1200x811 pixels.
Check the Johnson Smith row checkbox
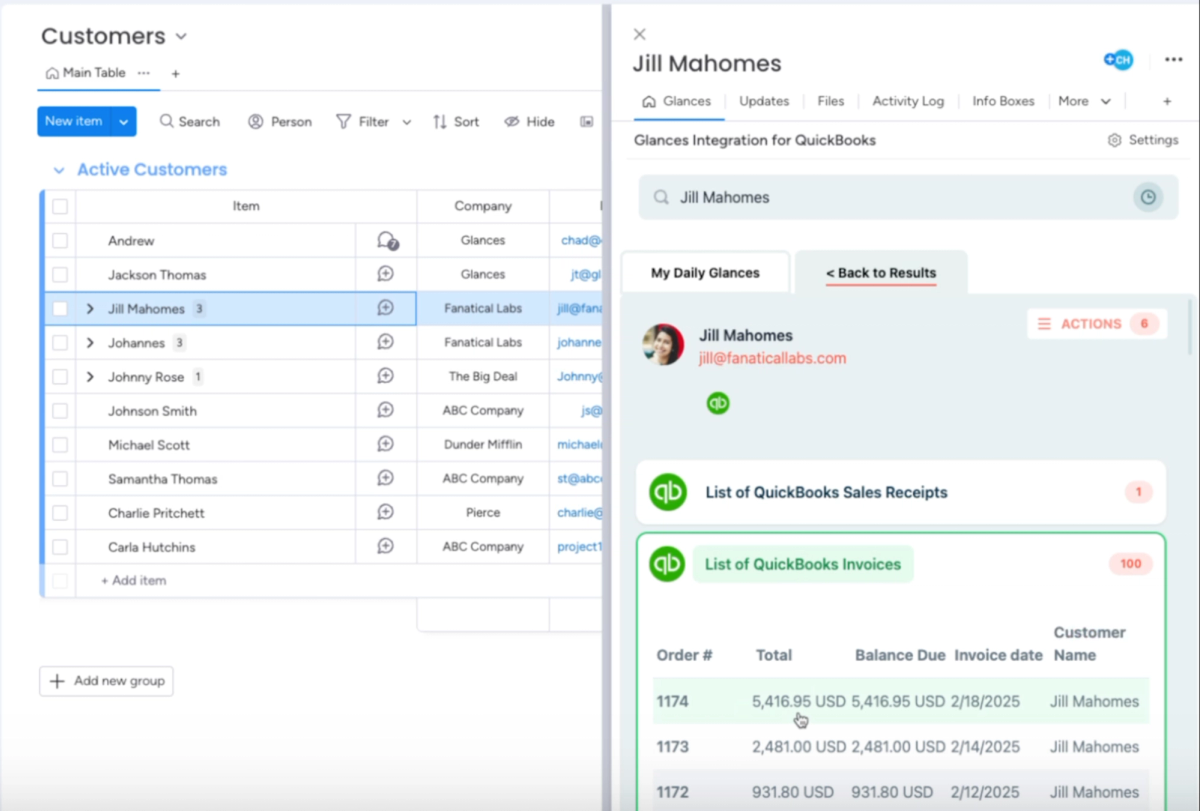(60, 411)
